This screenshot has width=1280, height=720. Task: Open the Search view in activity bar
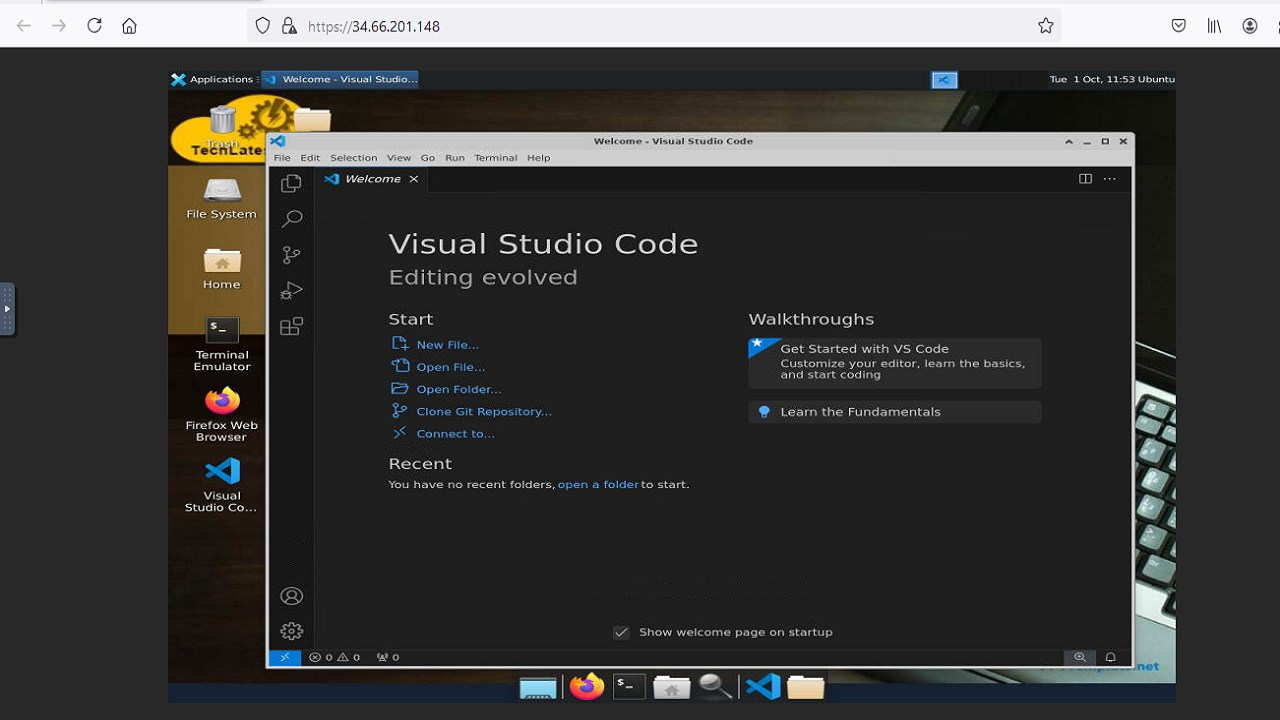(x=291, y=219)
